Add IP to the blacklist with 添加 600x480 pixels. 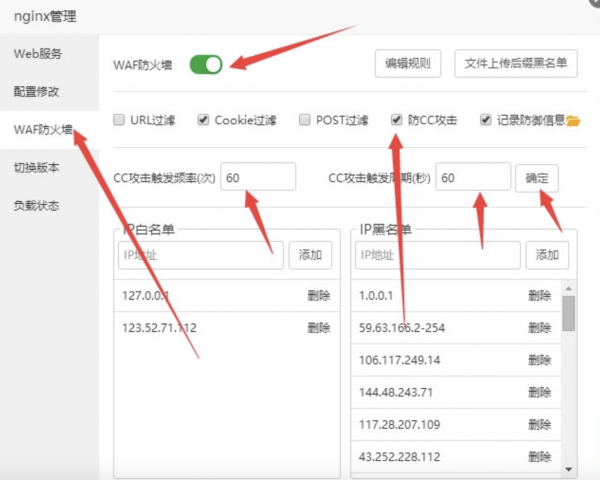click(546, 255)
